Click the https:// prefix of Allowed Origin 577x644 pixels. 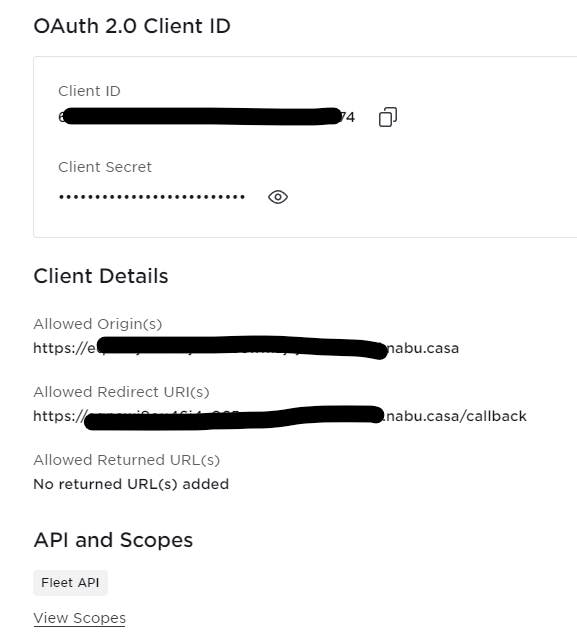[x=60, y=348]
